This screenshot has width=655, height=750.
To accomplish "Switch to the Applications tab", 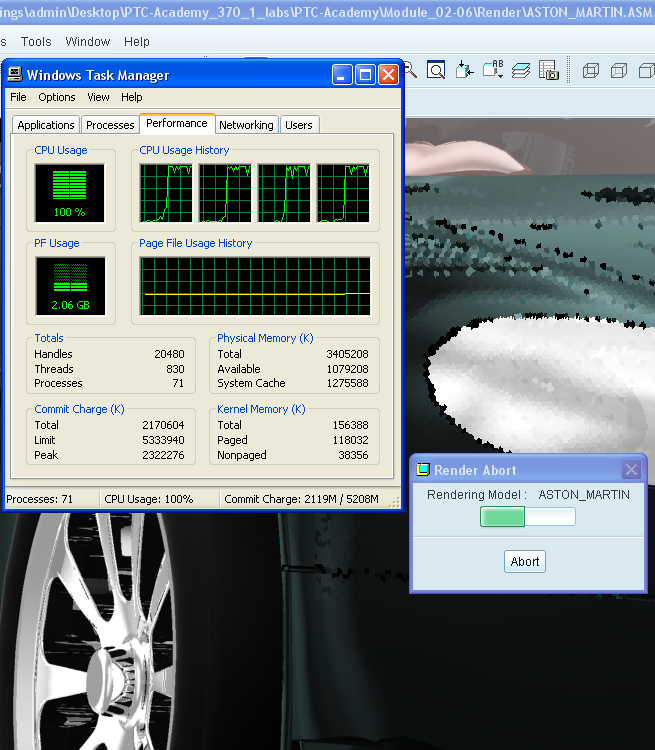I will click(46, 125).
